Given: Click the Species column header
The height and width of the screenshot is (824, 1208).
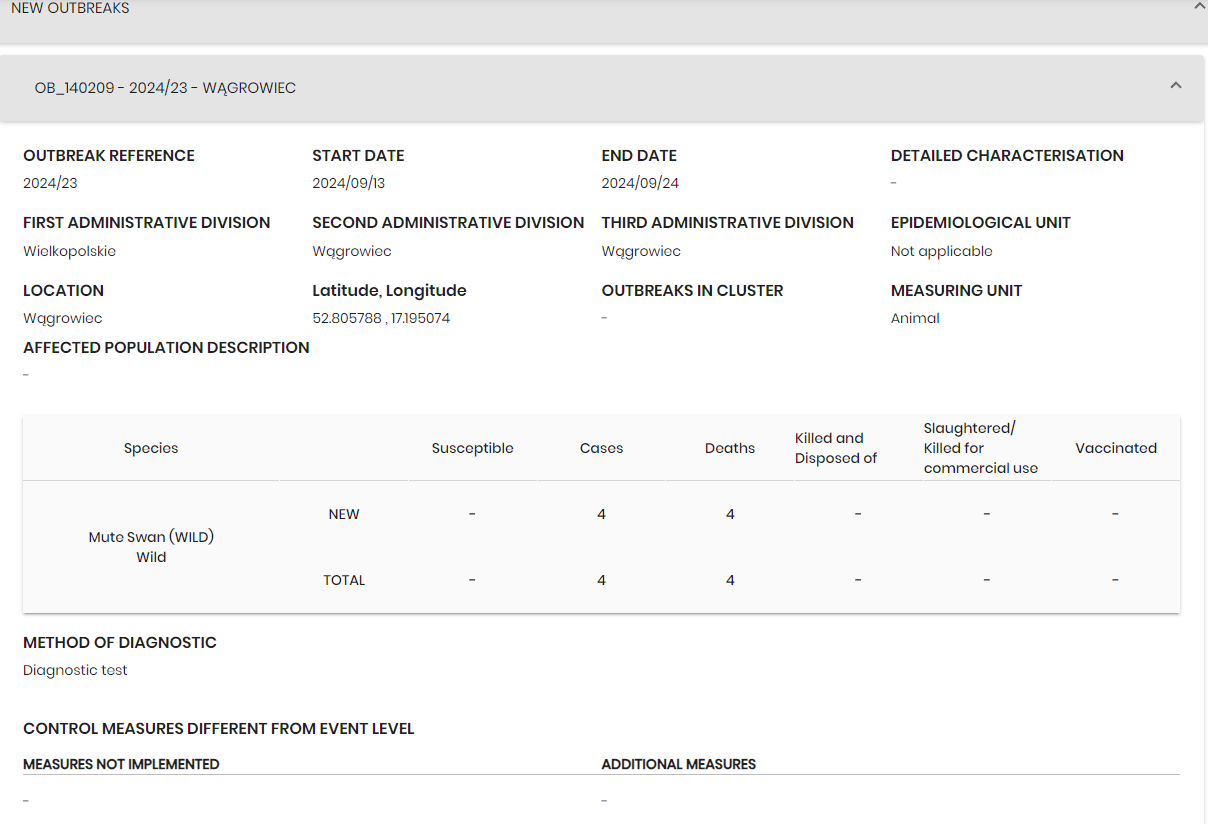Looking at the screenshot, I should pyautogui.click(x=151, y=448).
